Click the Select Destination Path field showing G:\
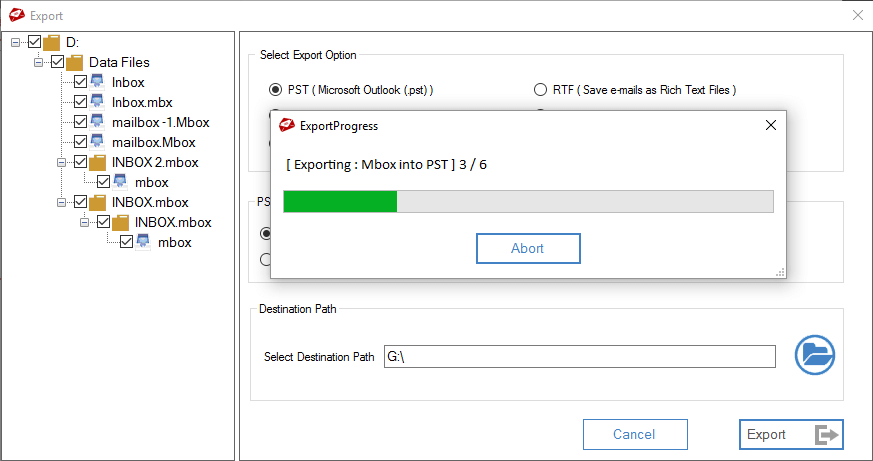The width and height of the screenshot is (873, 461). click(580, 356)
